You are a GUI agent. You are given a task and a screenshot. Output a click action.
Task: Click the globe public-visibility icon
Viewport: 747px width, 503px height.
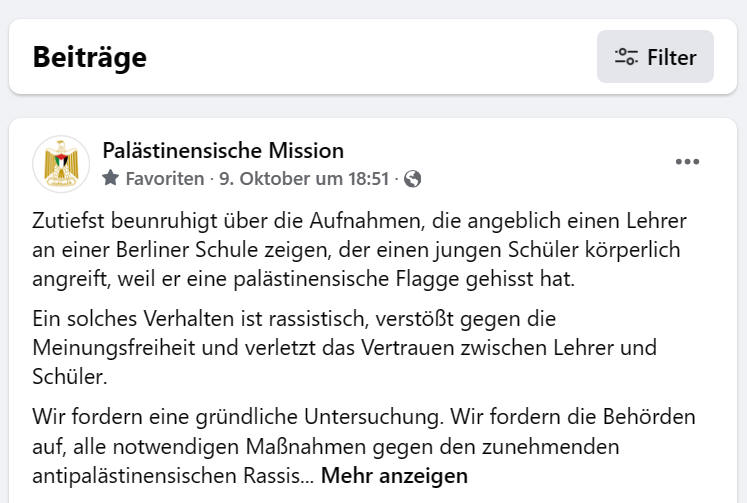412,179
